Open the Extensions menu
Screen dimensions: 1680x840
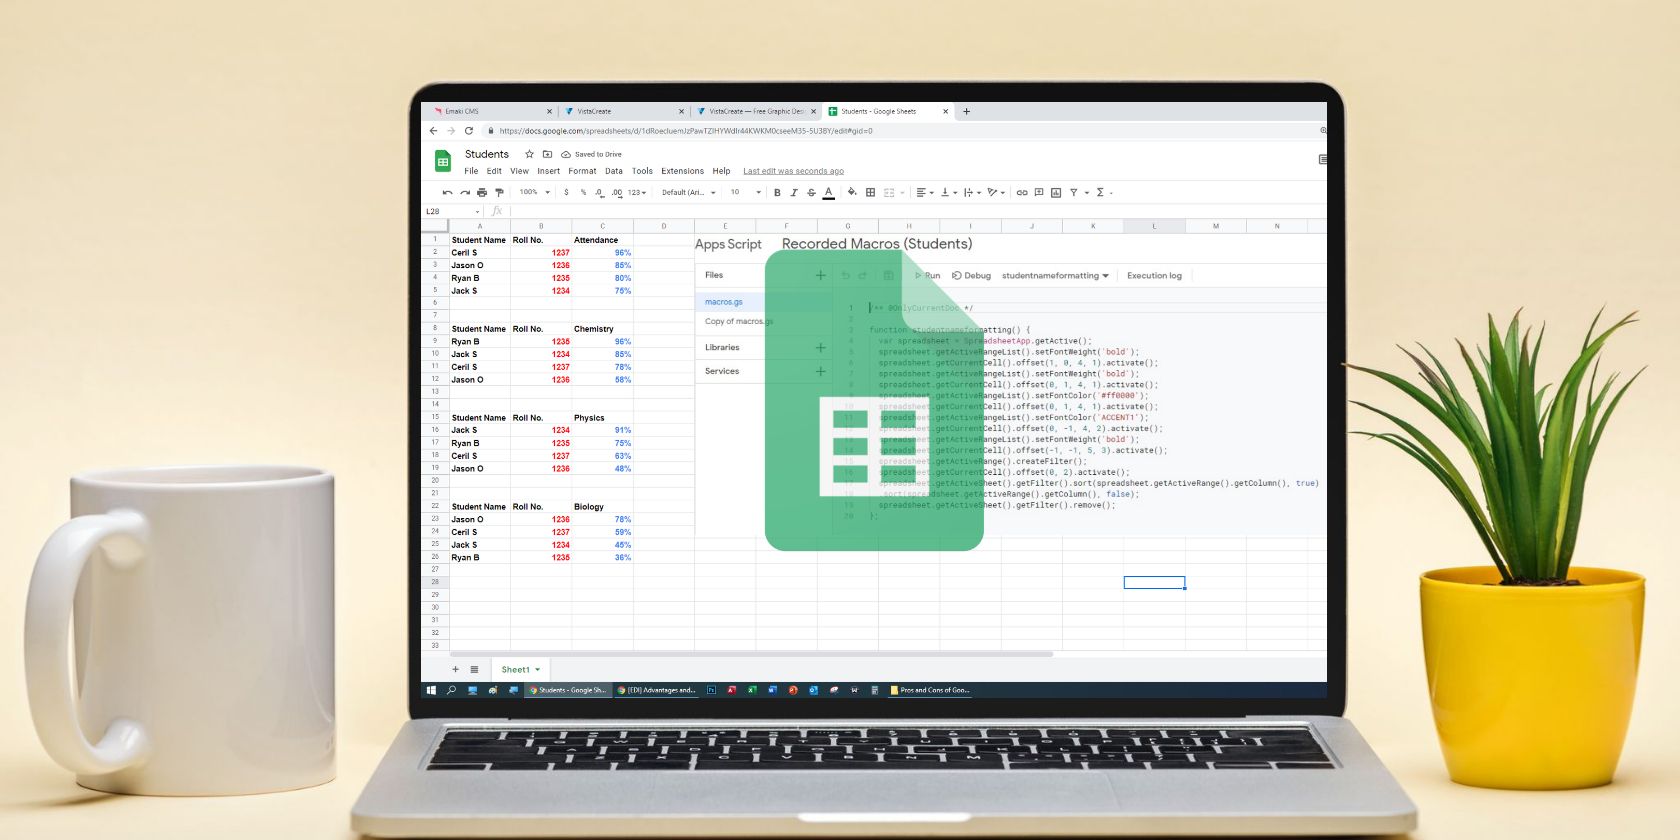(683, 171)
